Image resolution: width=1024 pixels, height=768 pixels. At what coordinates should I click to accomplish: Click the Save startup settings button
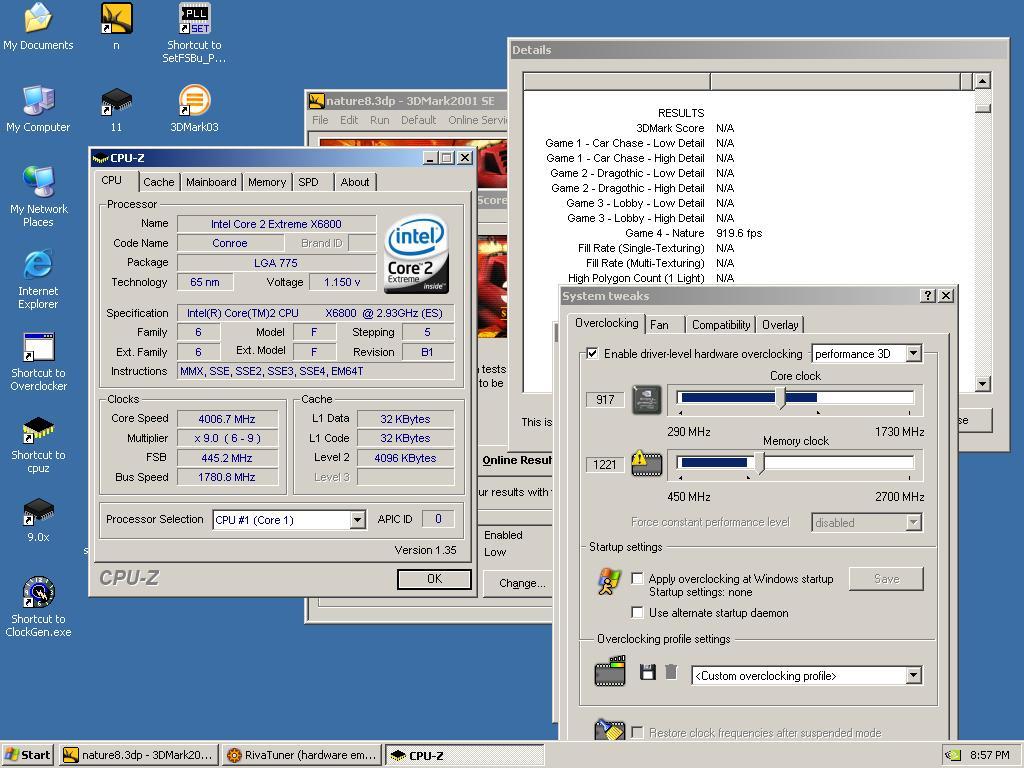pos(886,579)
